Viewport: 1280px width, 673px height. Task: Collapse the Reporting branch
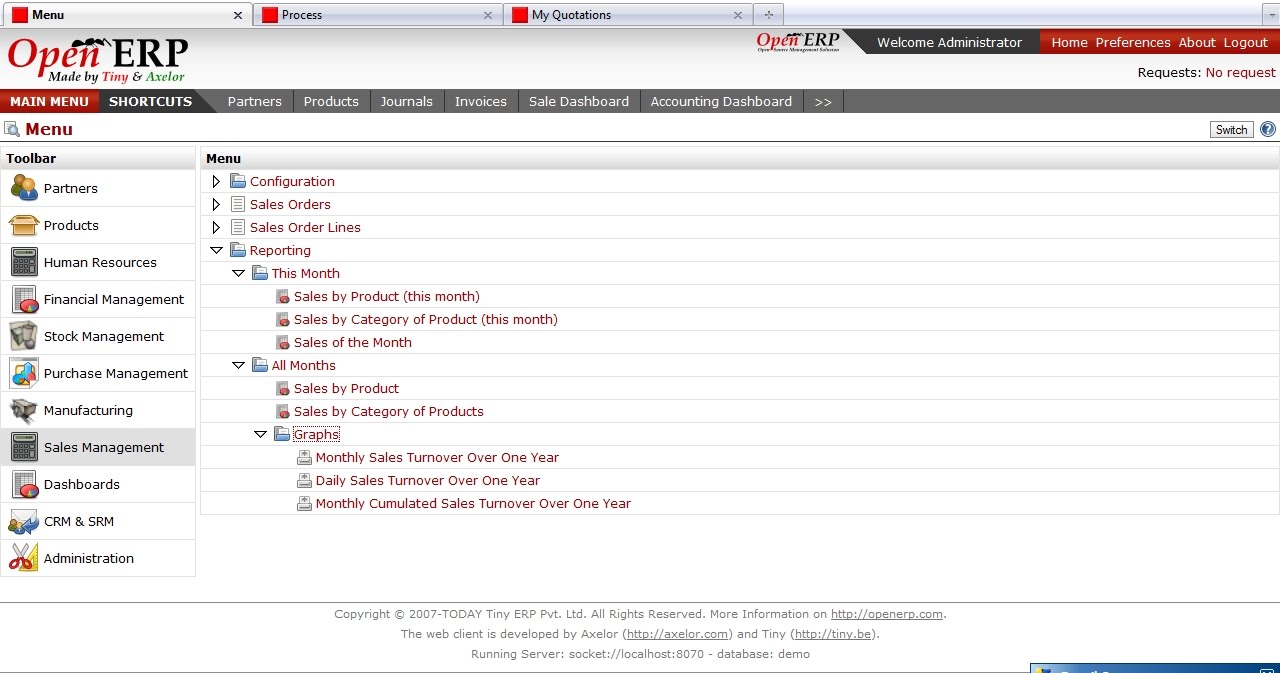pyautogui.click(x=217, y=250)
